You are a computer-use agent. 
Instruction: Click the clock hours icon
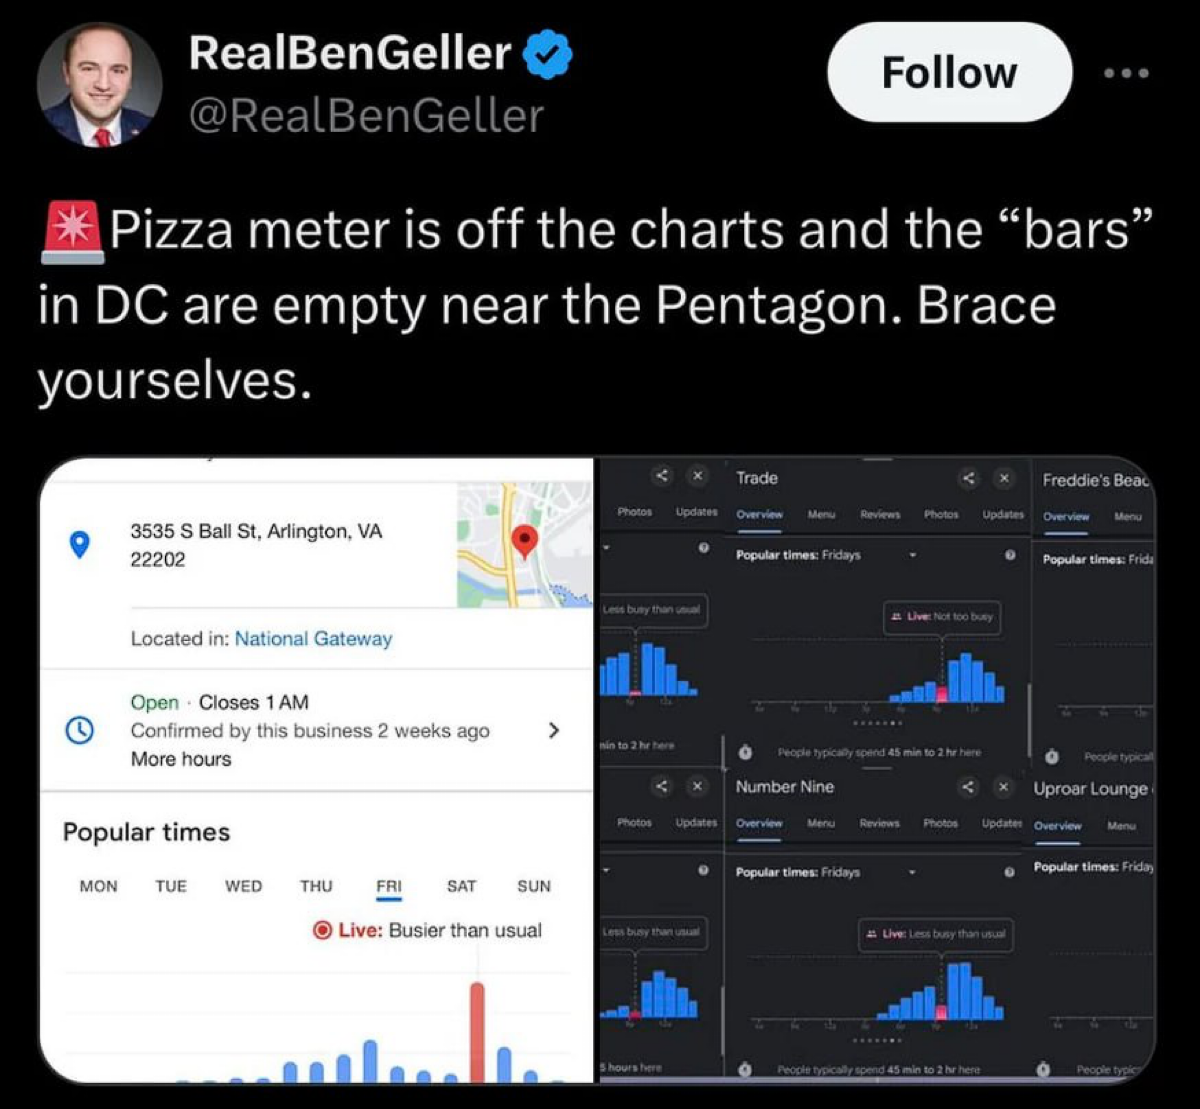79,731
